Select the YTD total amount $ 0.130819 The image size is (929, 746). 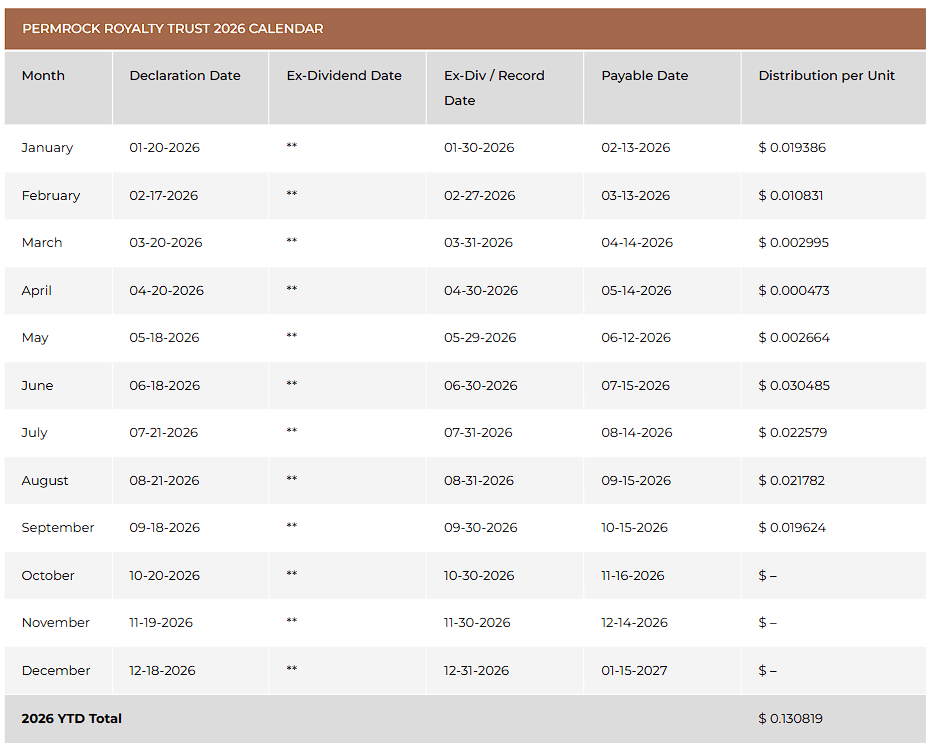[790, 719]
